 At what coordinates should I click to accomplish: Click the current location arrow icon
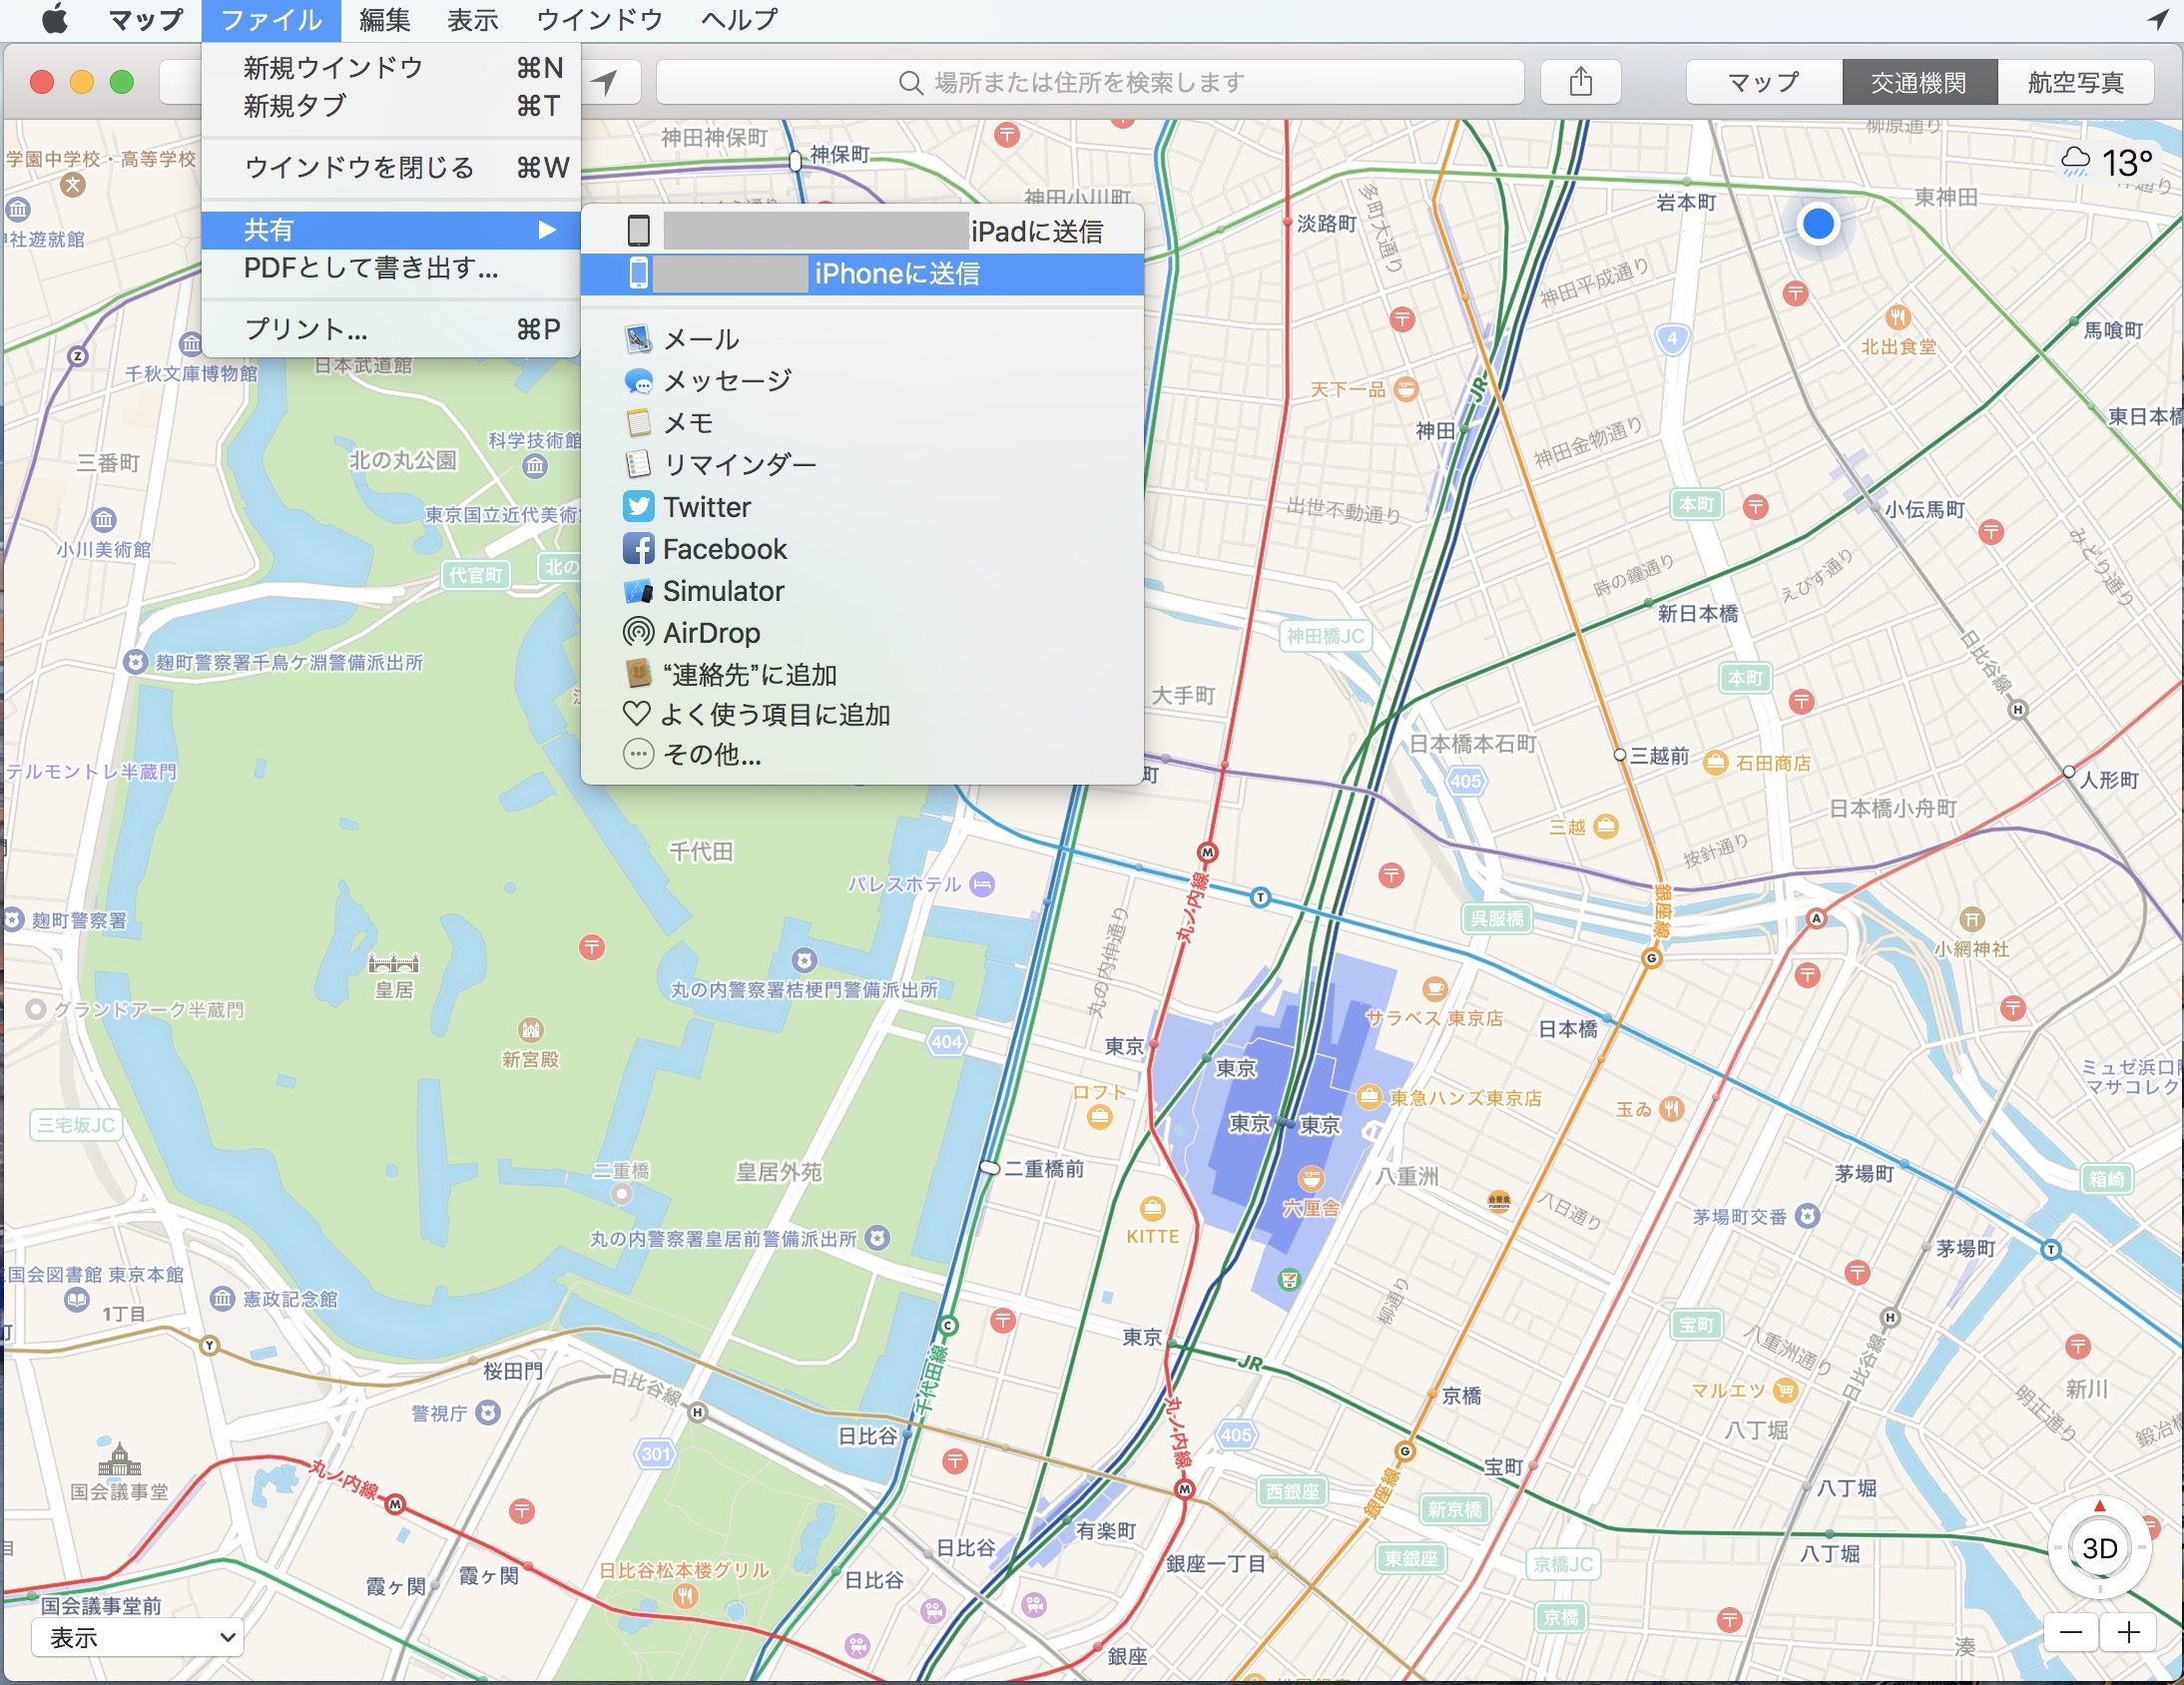[611, 78]
